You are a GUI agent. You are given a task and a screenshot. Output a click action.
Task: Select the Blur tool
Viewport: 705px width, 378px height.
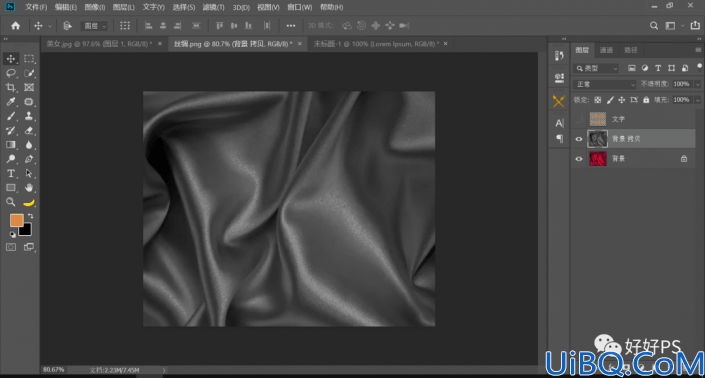(x=29, y=145)
